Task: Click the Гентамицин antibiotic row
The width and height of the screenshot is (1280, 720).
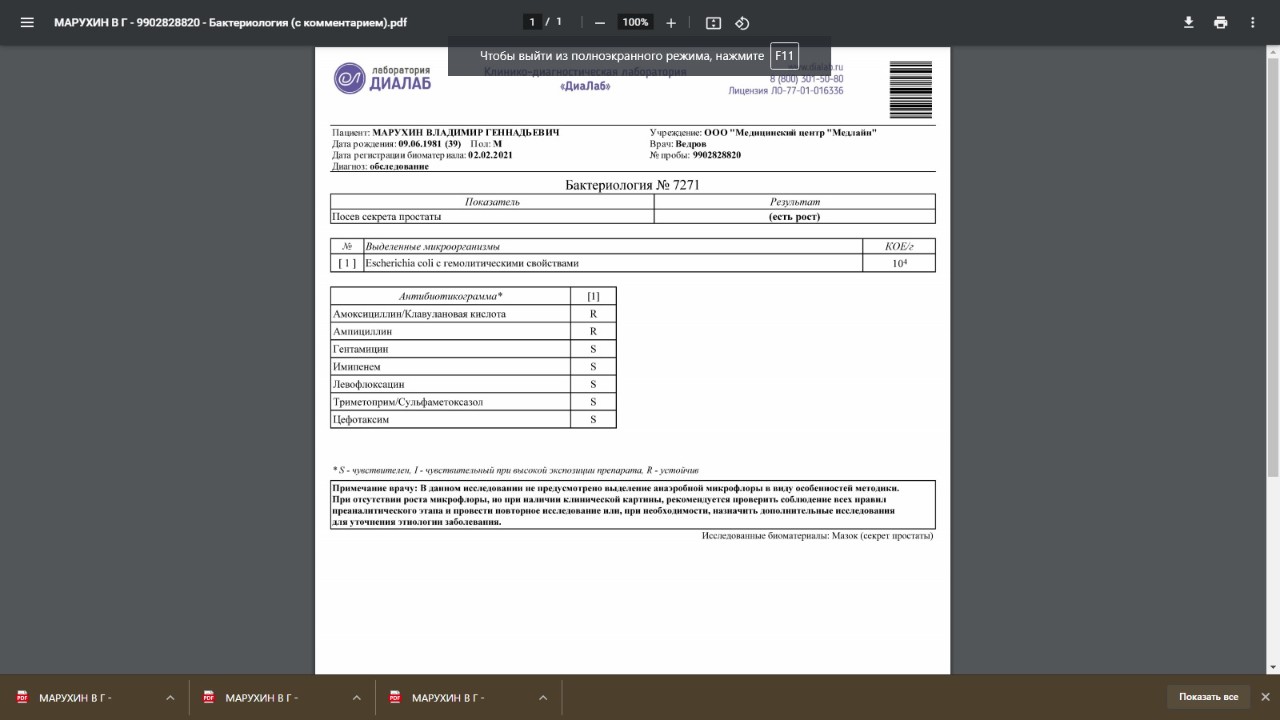Action: (473, 349)
